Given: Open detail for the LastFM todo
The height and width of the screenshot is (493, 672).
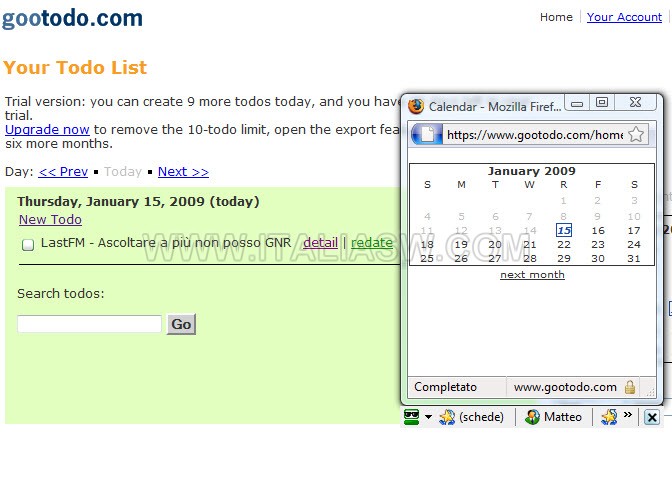Looking at the screenshot, I should click(321, 243).
